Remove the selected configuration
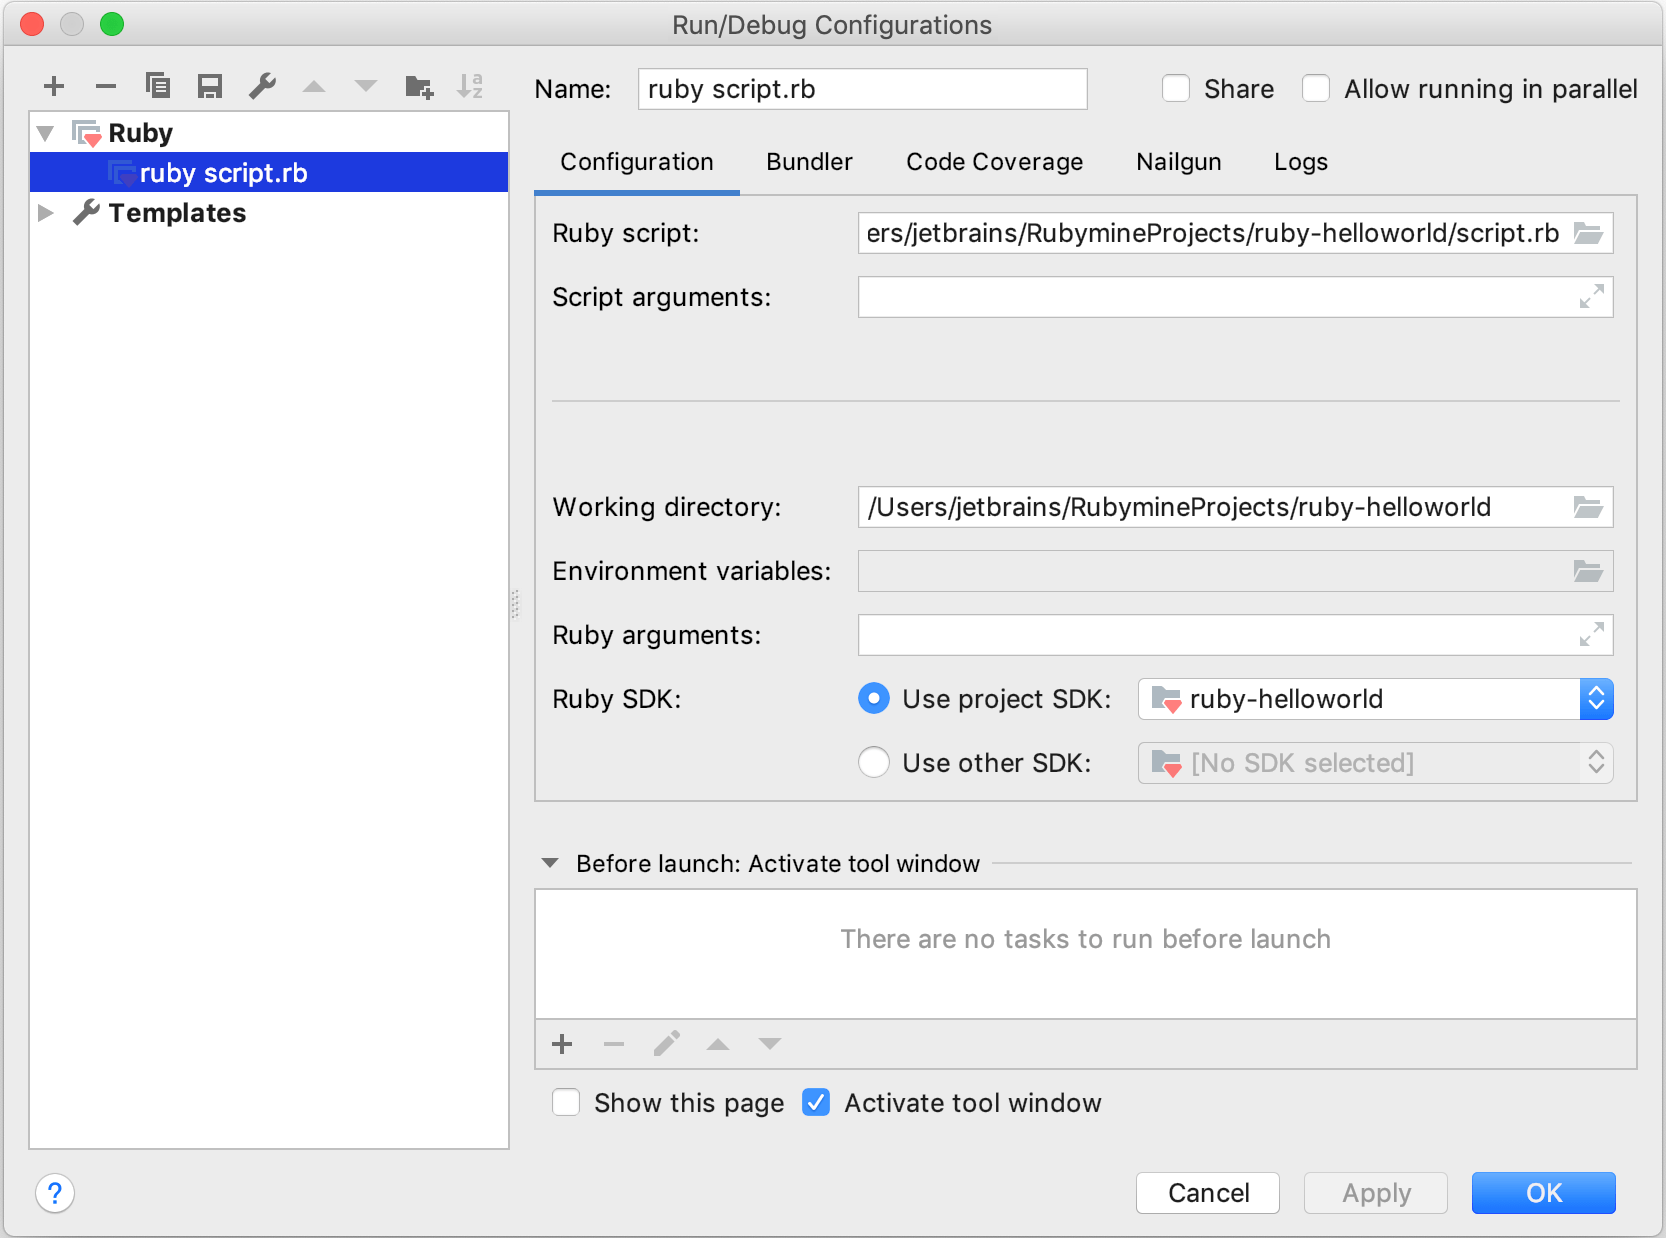Viewport: 1666px width, 1238px height. tap(106, 86)
